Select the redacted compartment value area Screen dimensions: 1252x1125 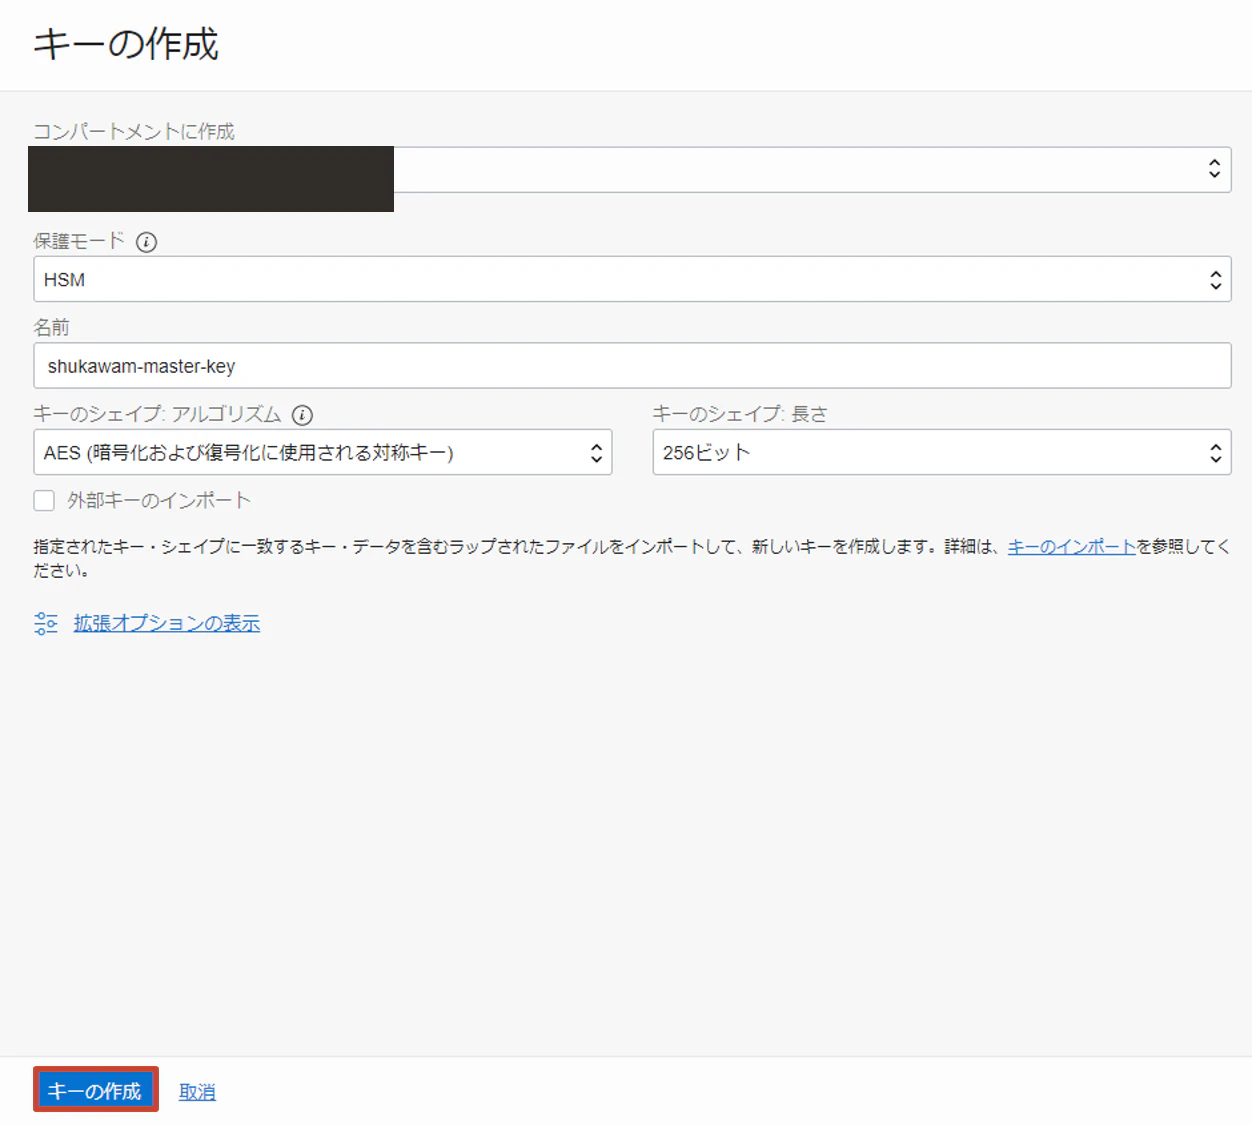[210, 179]
